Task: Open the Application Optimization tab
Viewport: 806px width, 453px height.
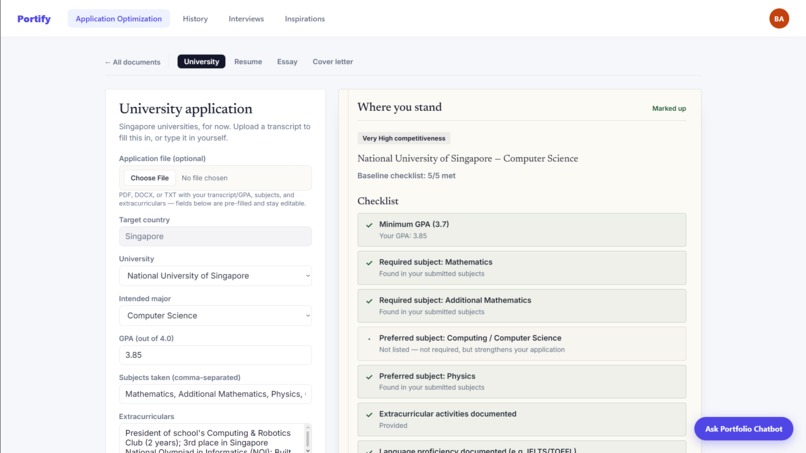Action: click(x=119, y=19)
